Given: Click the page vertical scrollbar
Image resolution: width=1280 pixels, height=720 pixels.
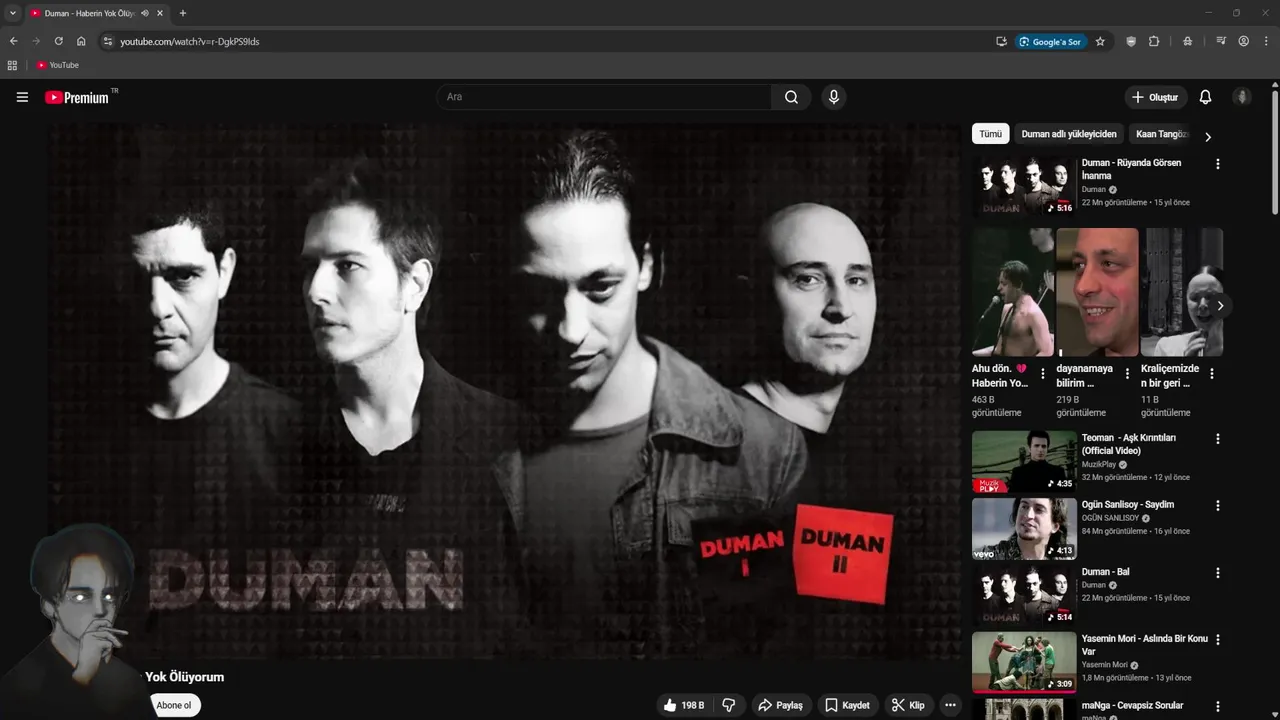Looking at the screenshot, I should coord(1275,150).
